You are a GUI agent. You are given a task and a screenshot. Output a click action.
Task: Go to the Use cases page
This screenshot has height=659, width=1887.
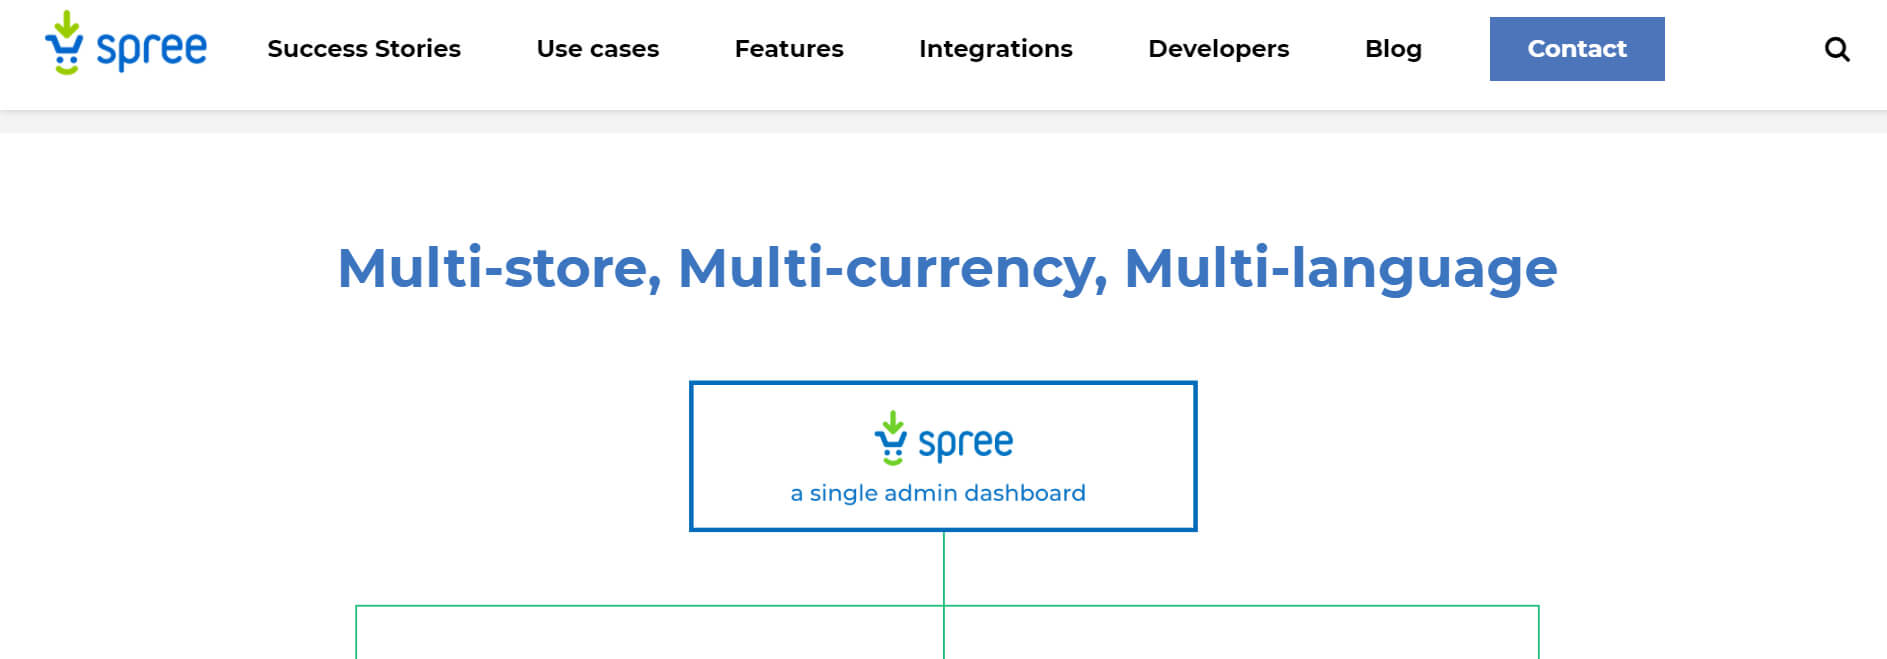pyautogui.click(x=597, y=49)
